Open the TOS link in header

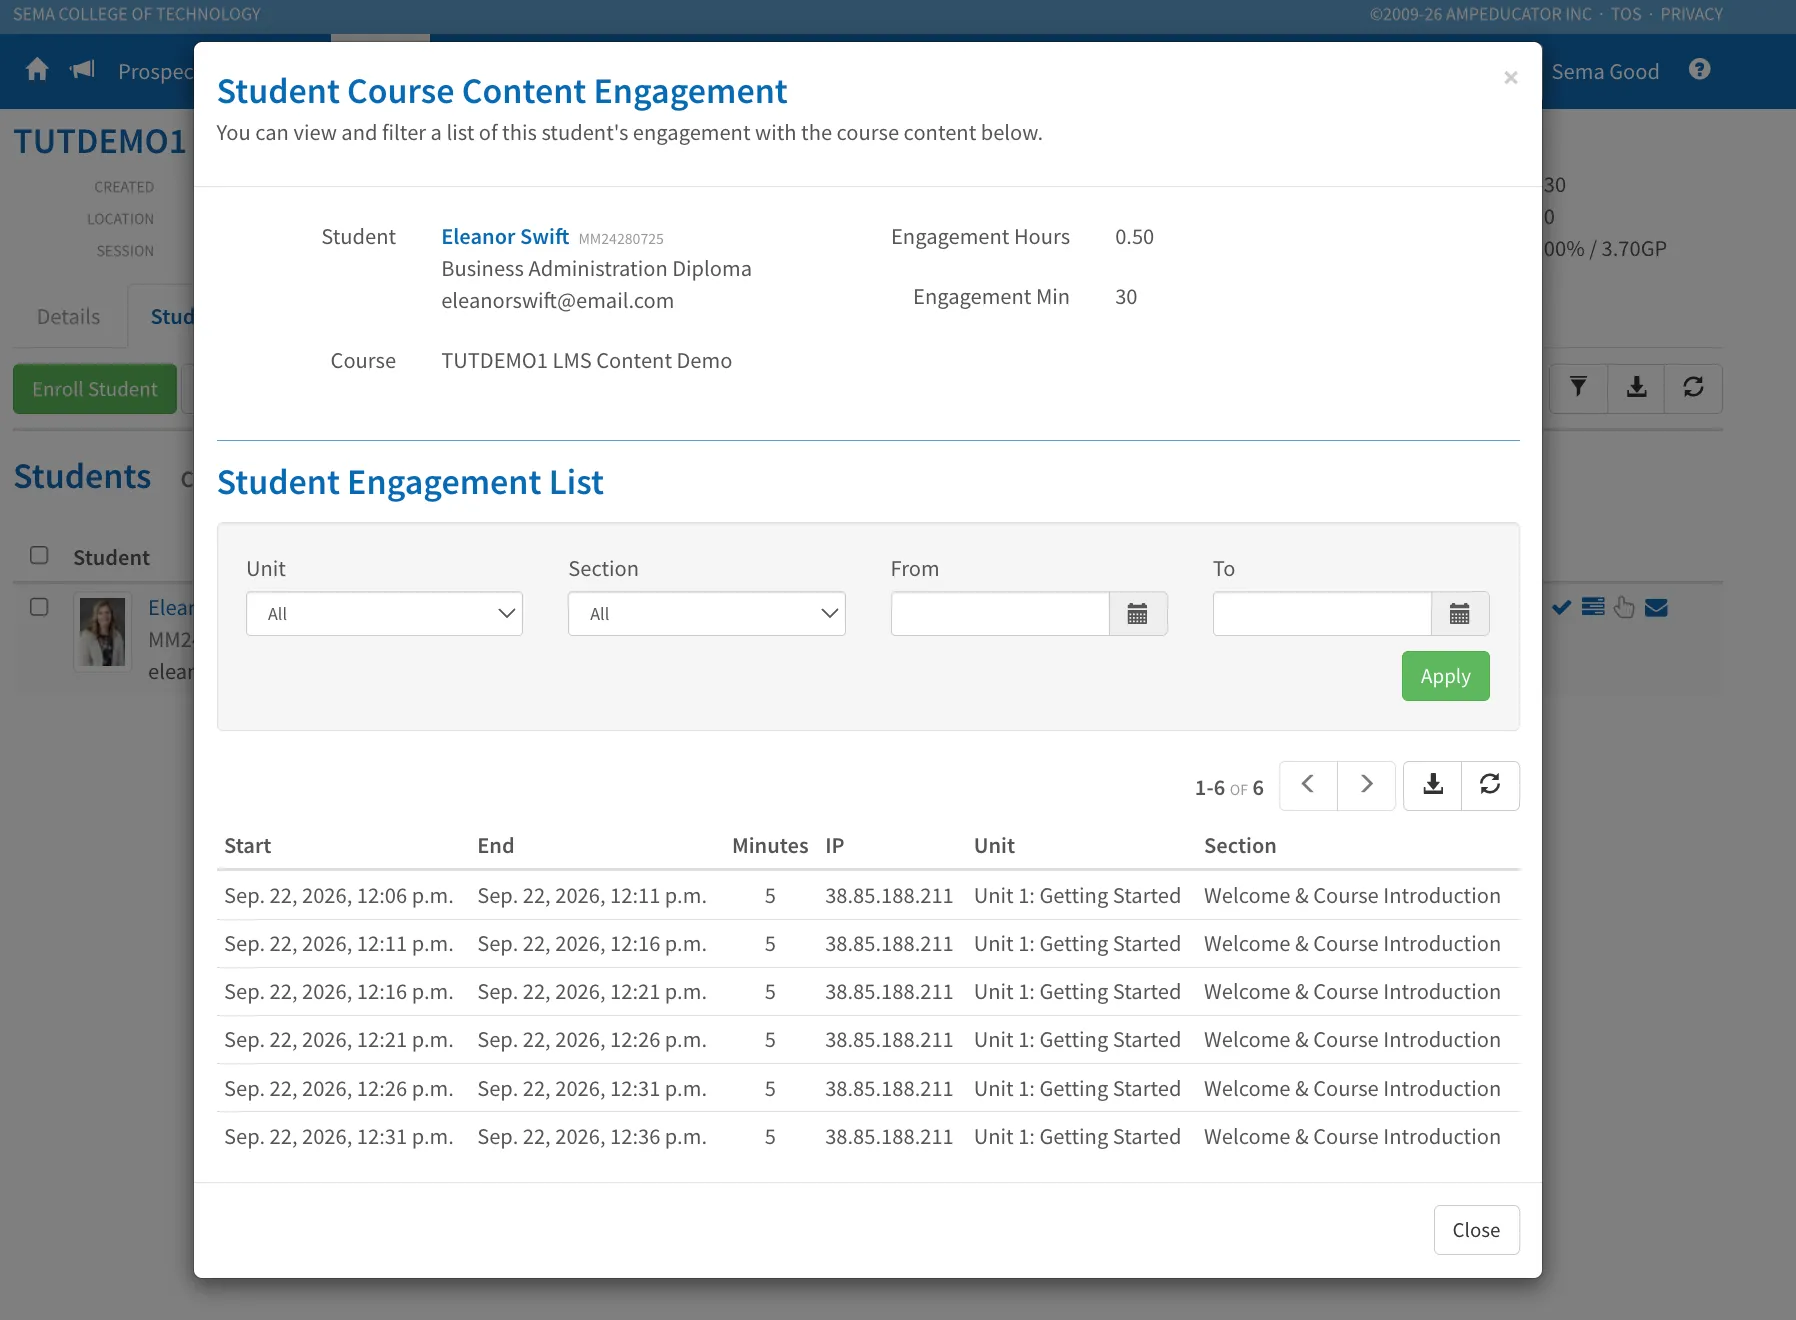point(1626,14)
